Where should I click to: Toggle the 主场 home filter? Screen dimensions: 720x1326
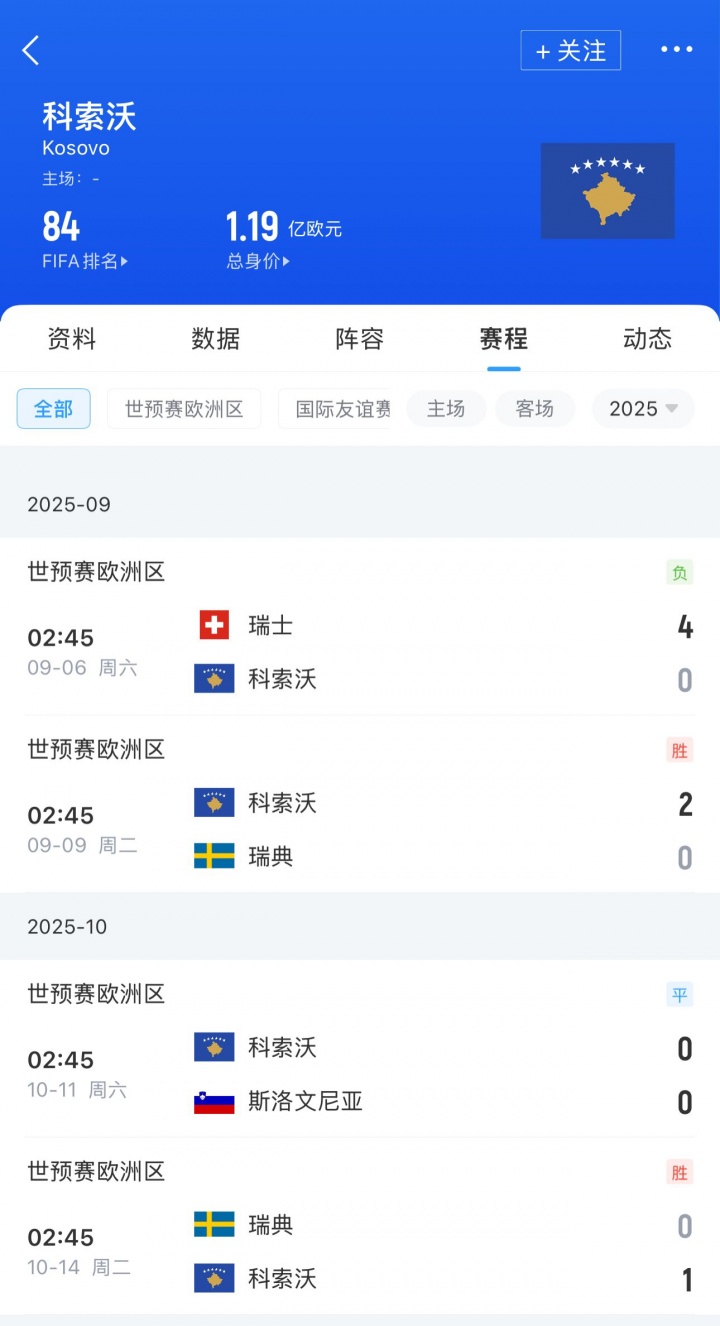tap(446, 409)
